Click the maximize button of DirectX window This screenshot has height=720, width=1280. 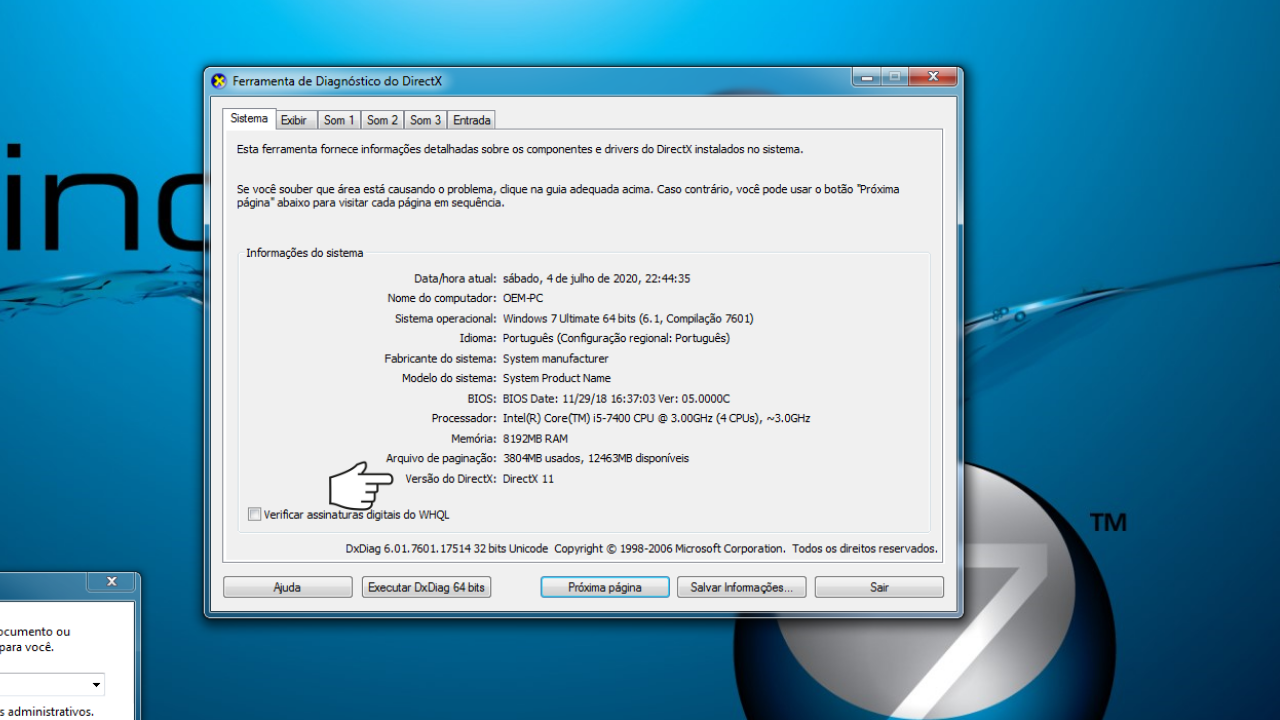894,77
